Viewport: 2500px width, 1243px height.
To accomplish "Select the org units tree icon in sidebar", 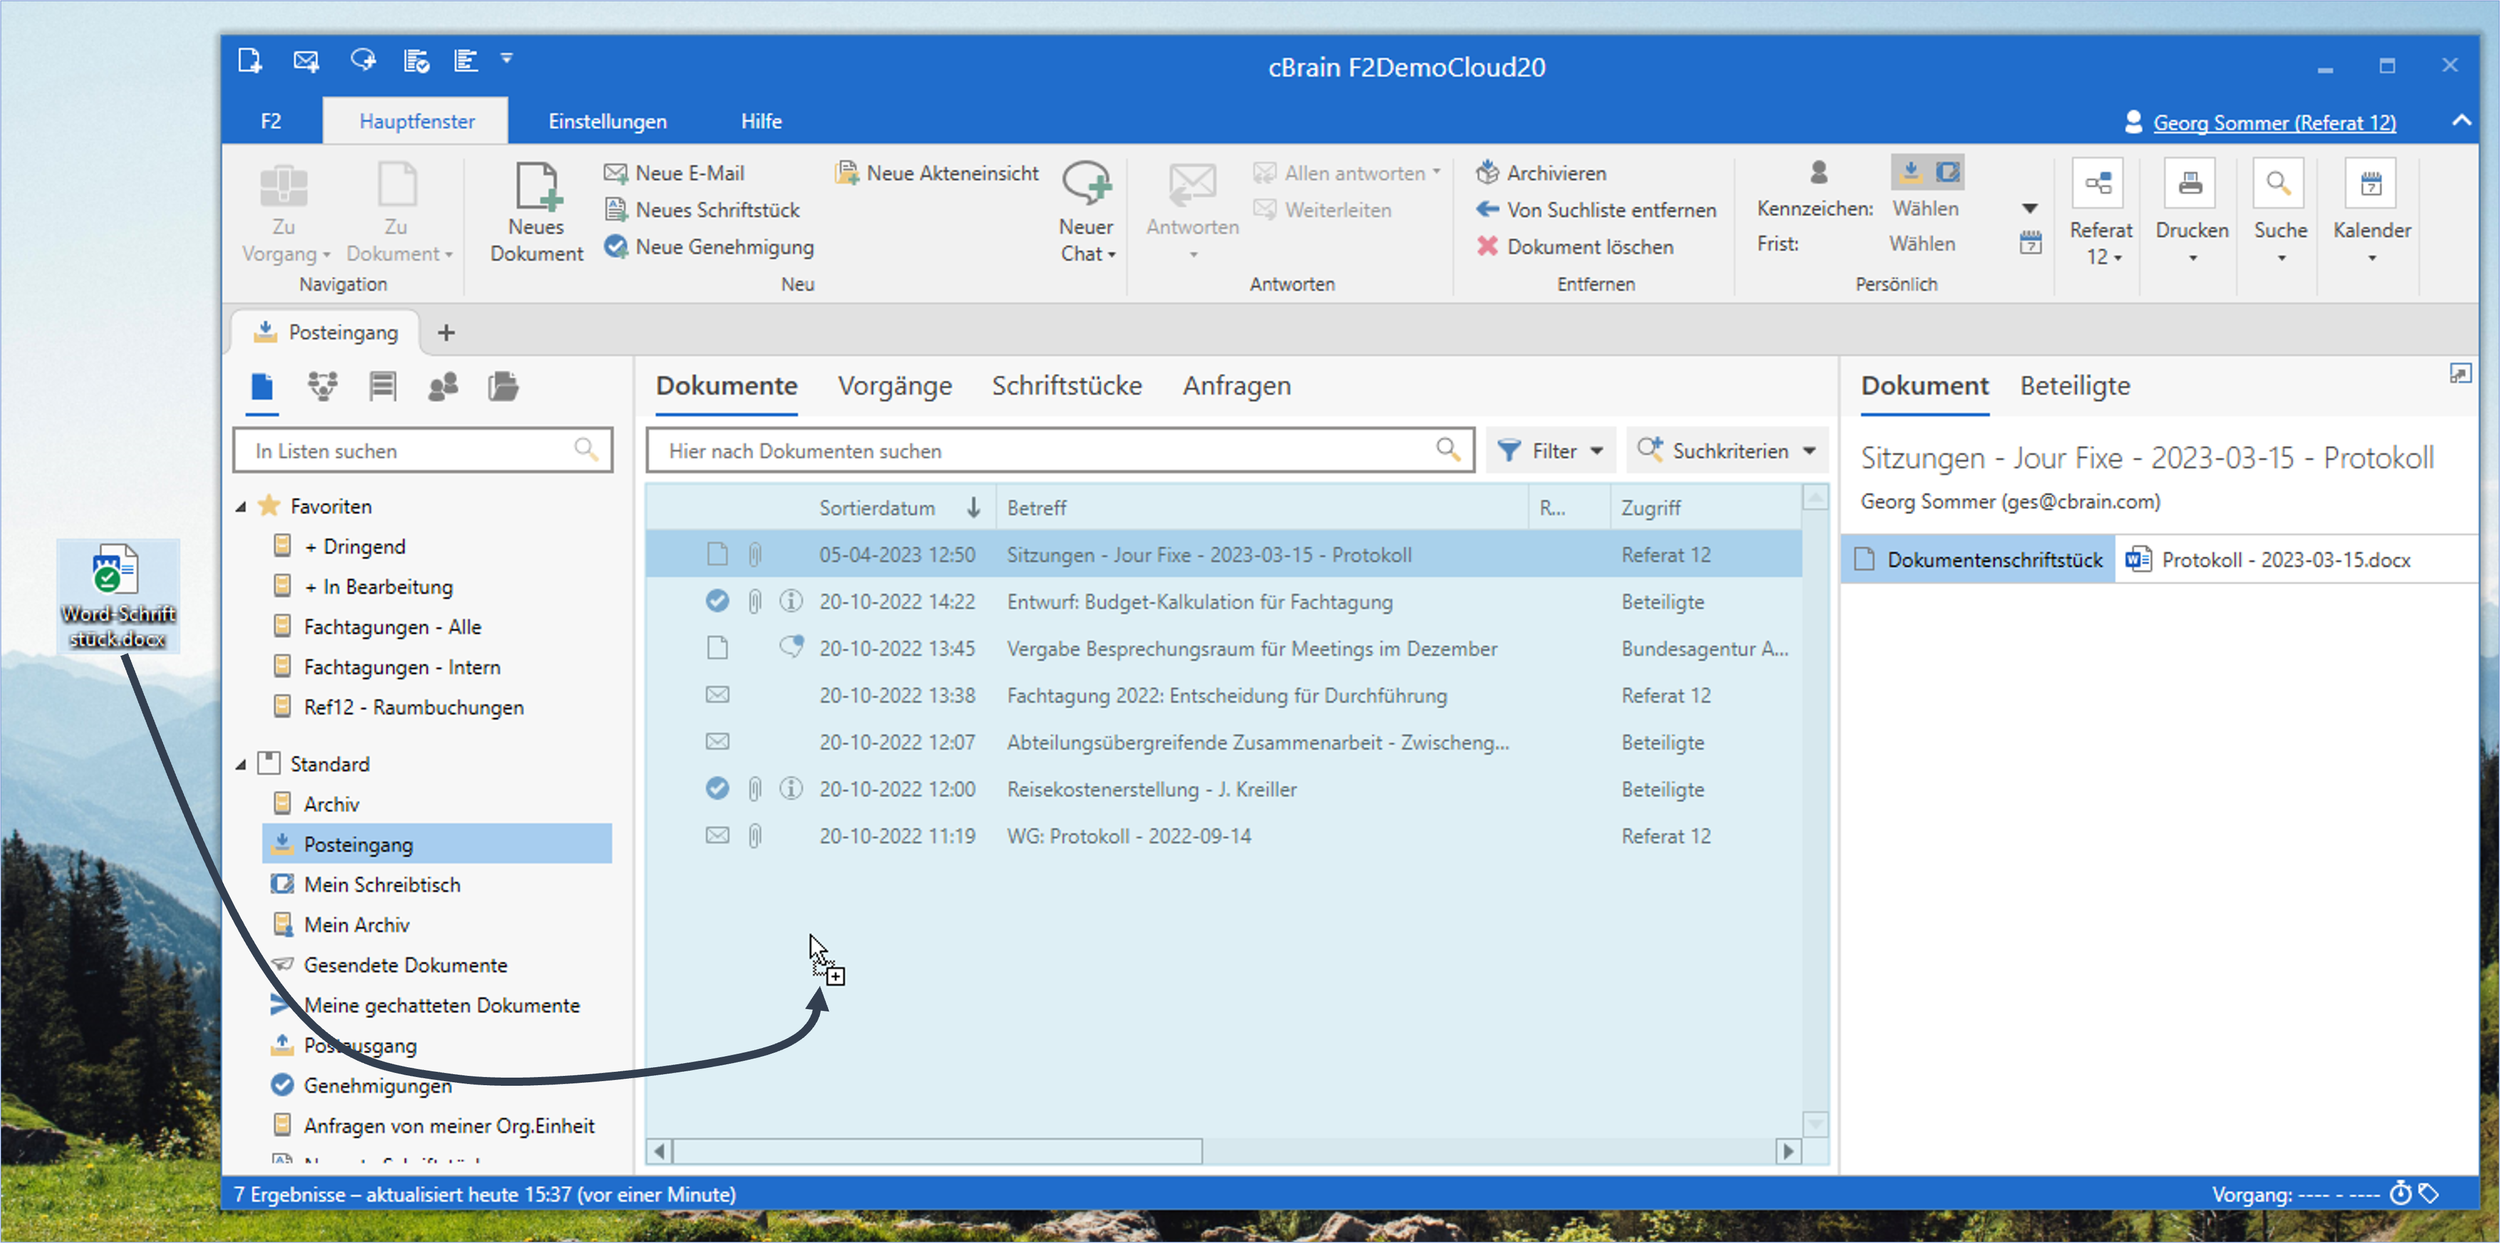I will [x=322, y=386].
